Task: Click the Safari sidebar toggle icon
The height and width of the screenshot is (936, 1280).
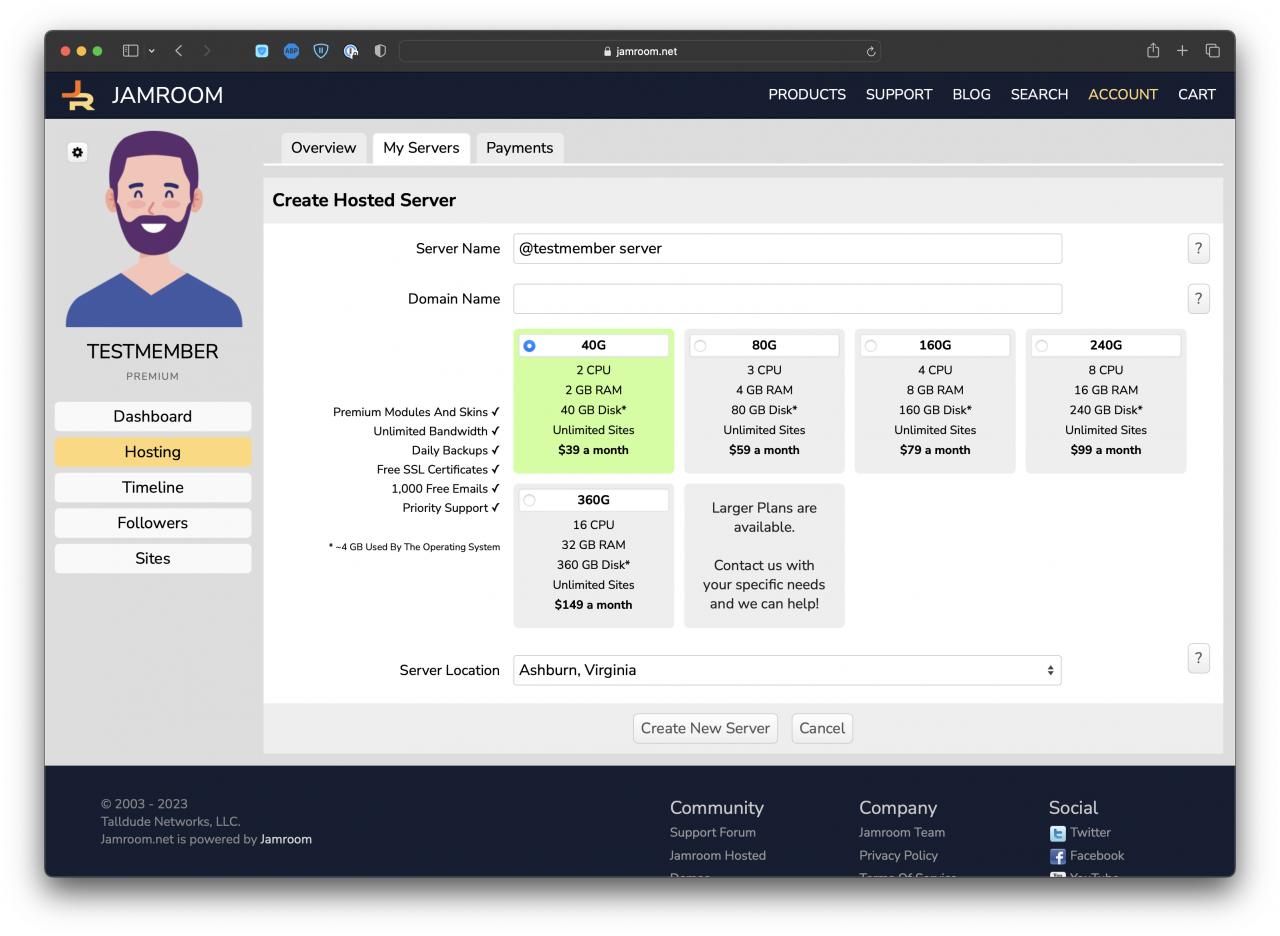Action: click(130, 51)
